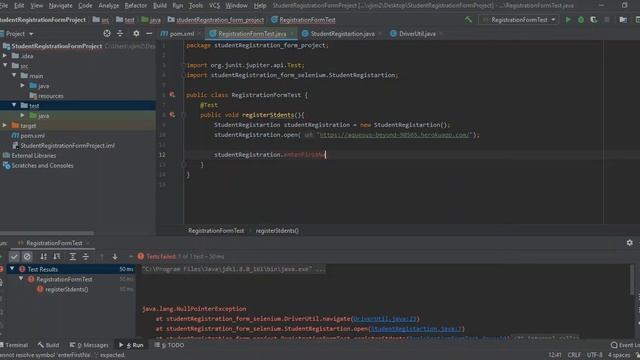Build project with the hammer icon
The width and height of the screenshot is (640, 360).
pos(468,20)
